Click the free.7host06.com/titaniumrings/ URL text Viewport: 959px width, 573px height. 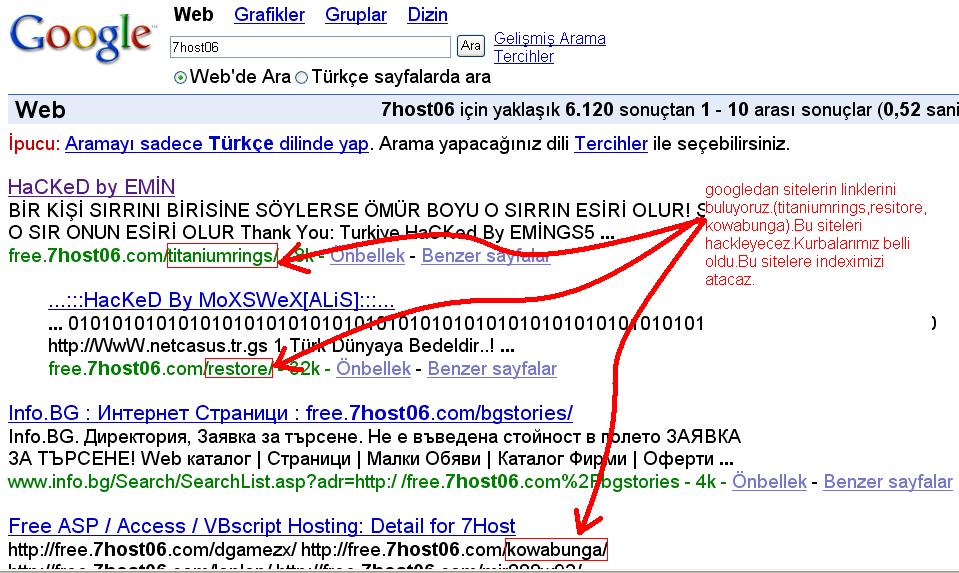tap(144, 256)
